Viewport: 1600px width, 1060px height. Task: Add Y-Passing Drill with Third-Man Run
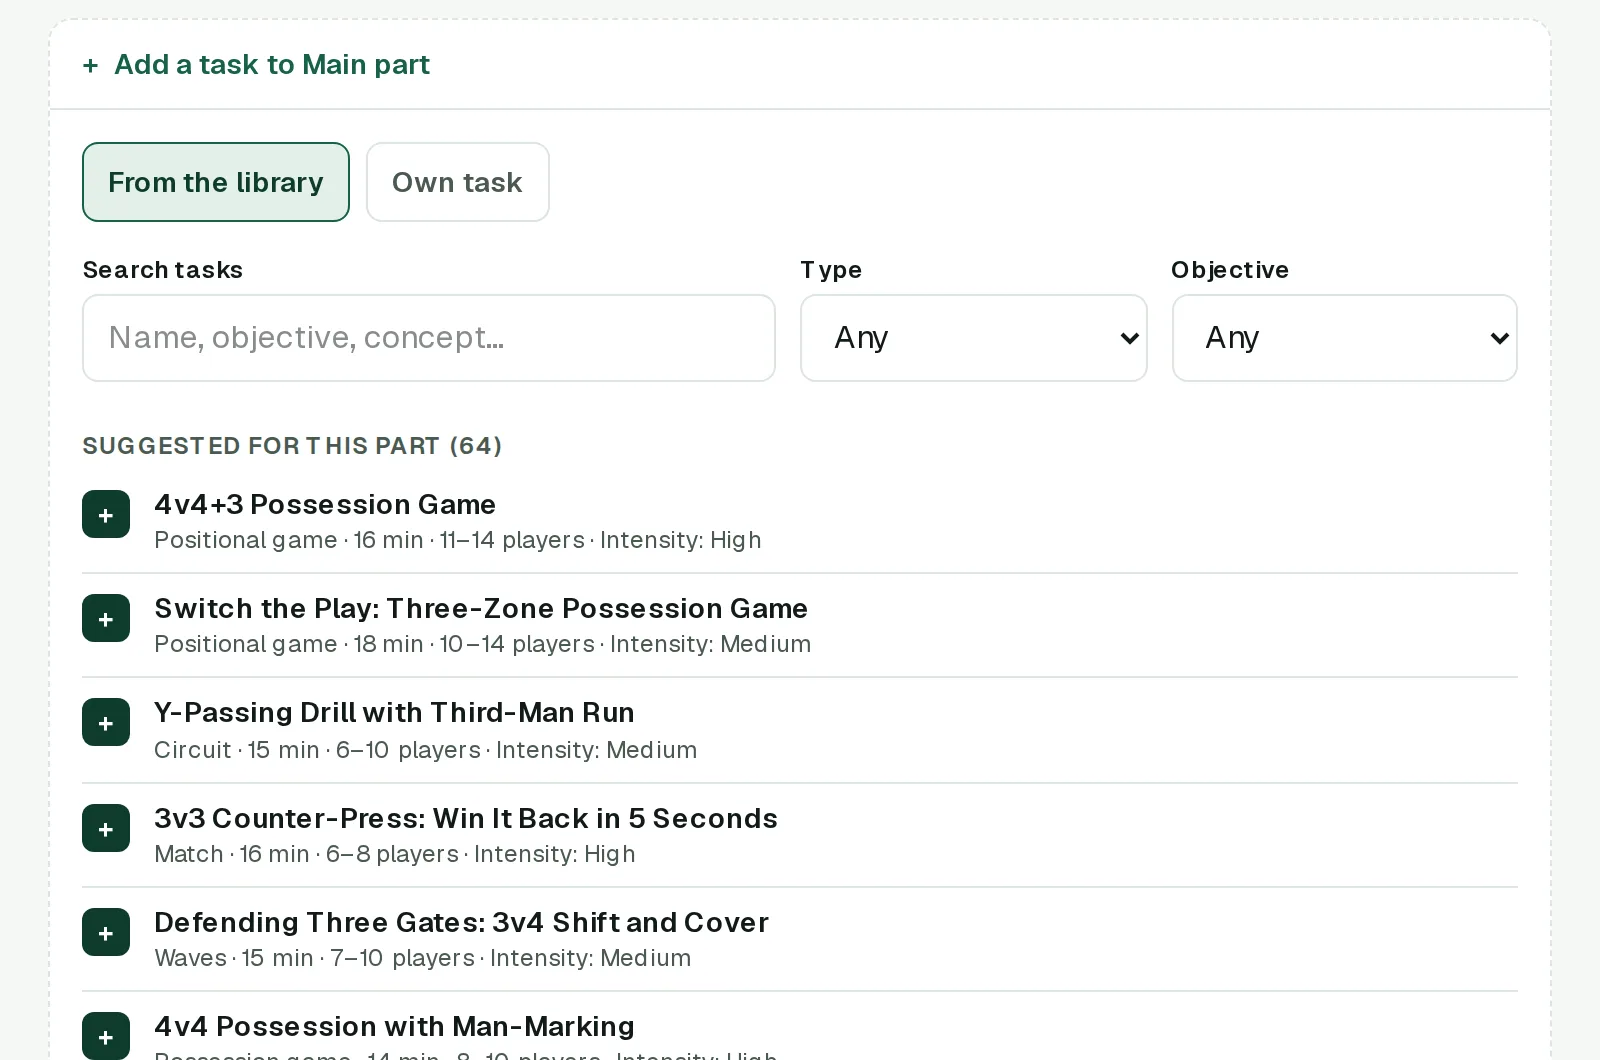click(x=106, y=722)
